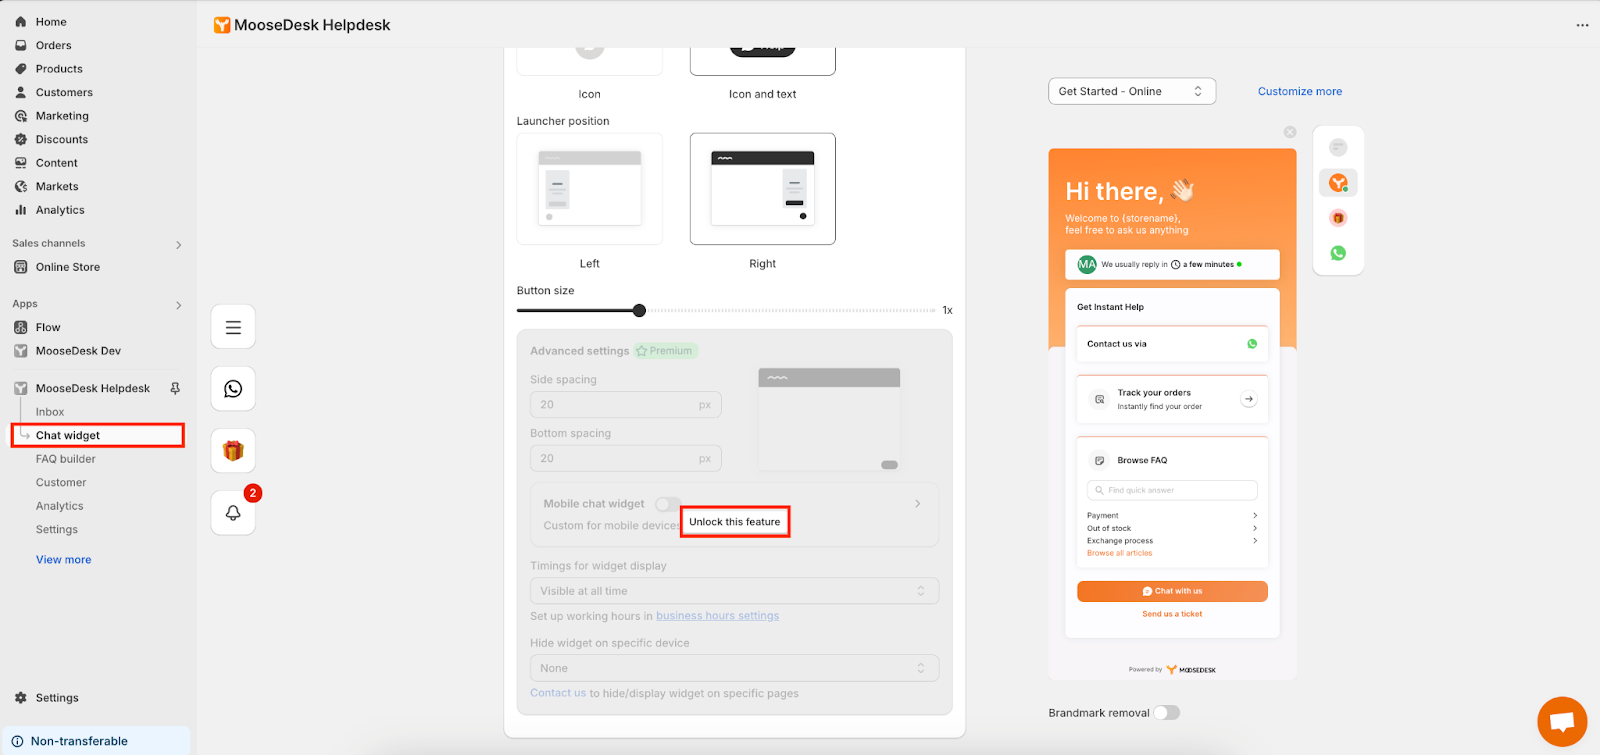The width and height of the screenshot is (1600, 755).
Task: Click the Side spacing input field
Action: point(625,405)
